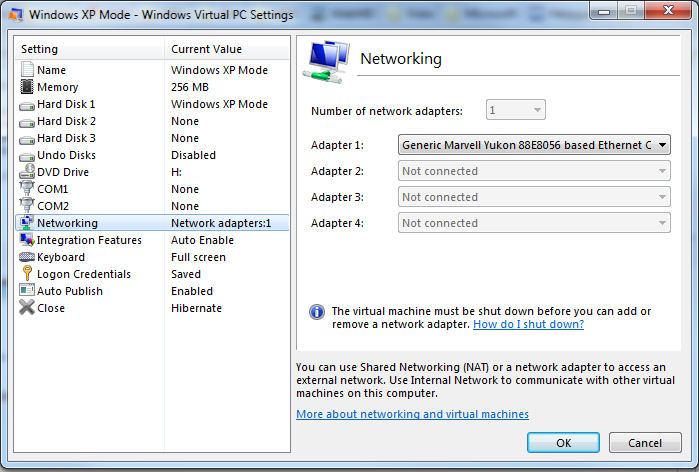Select the Memory setting row
Image resolution: width=699 pixels, height=472 pixels.
152,87
